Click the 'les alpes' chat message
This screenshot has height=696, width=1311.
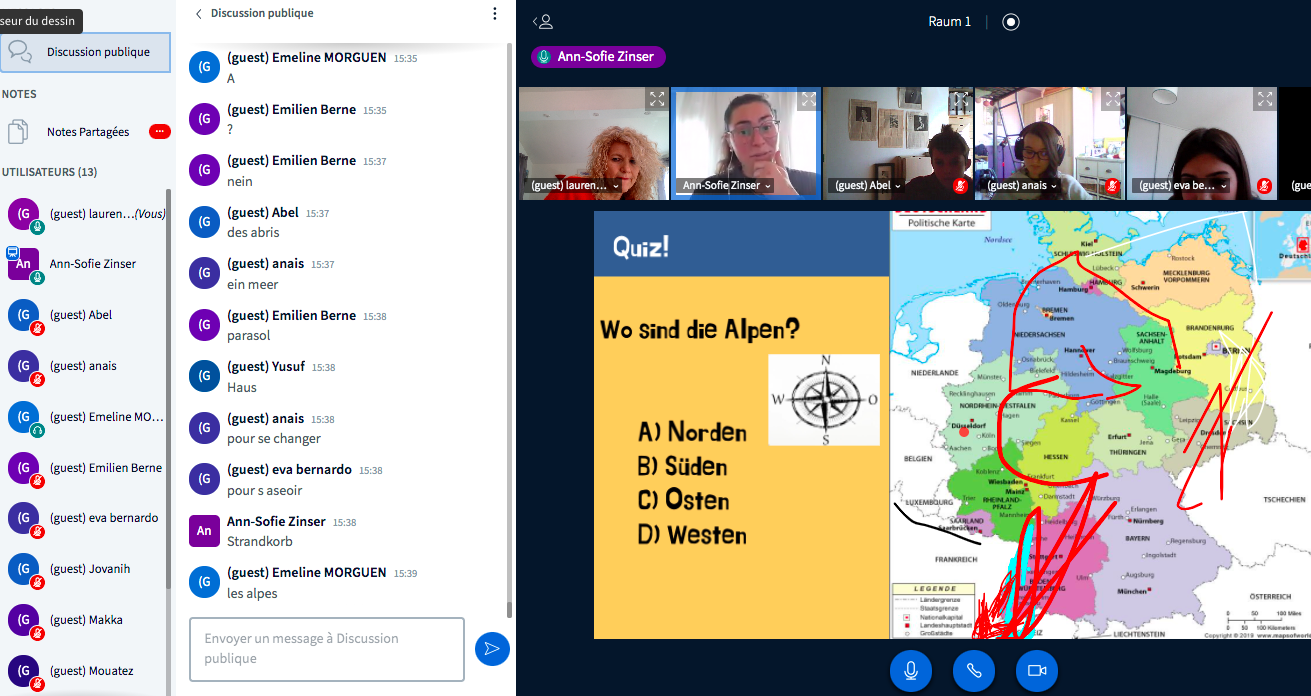pyautogui.click(x=252, y=593)
